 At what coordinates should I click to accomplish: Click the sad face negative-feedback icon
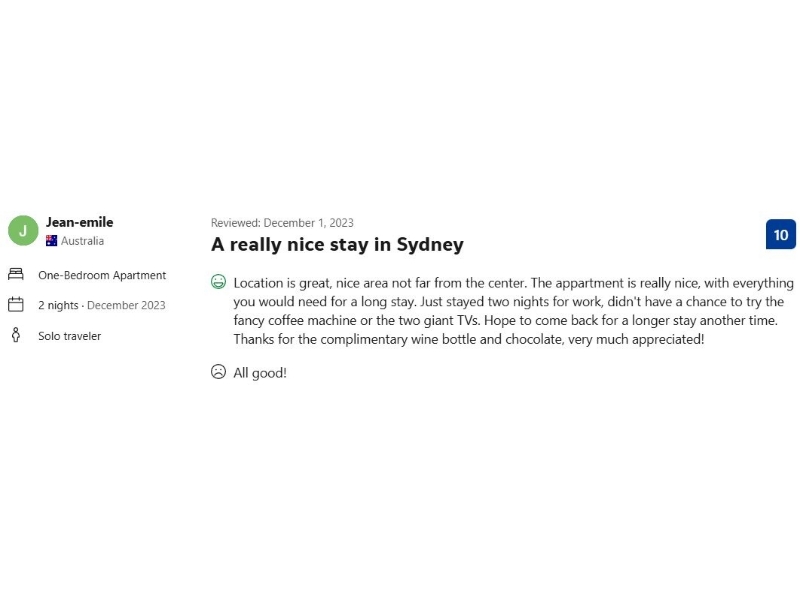pos(219,372)
